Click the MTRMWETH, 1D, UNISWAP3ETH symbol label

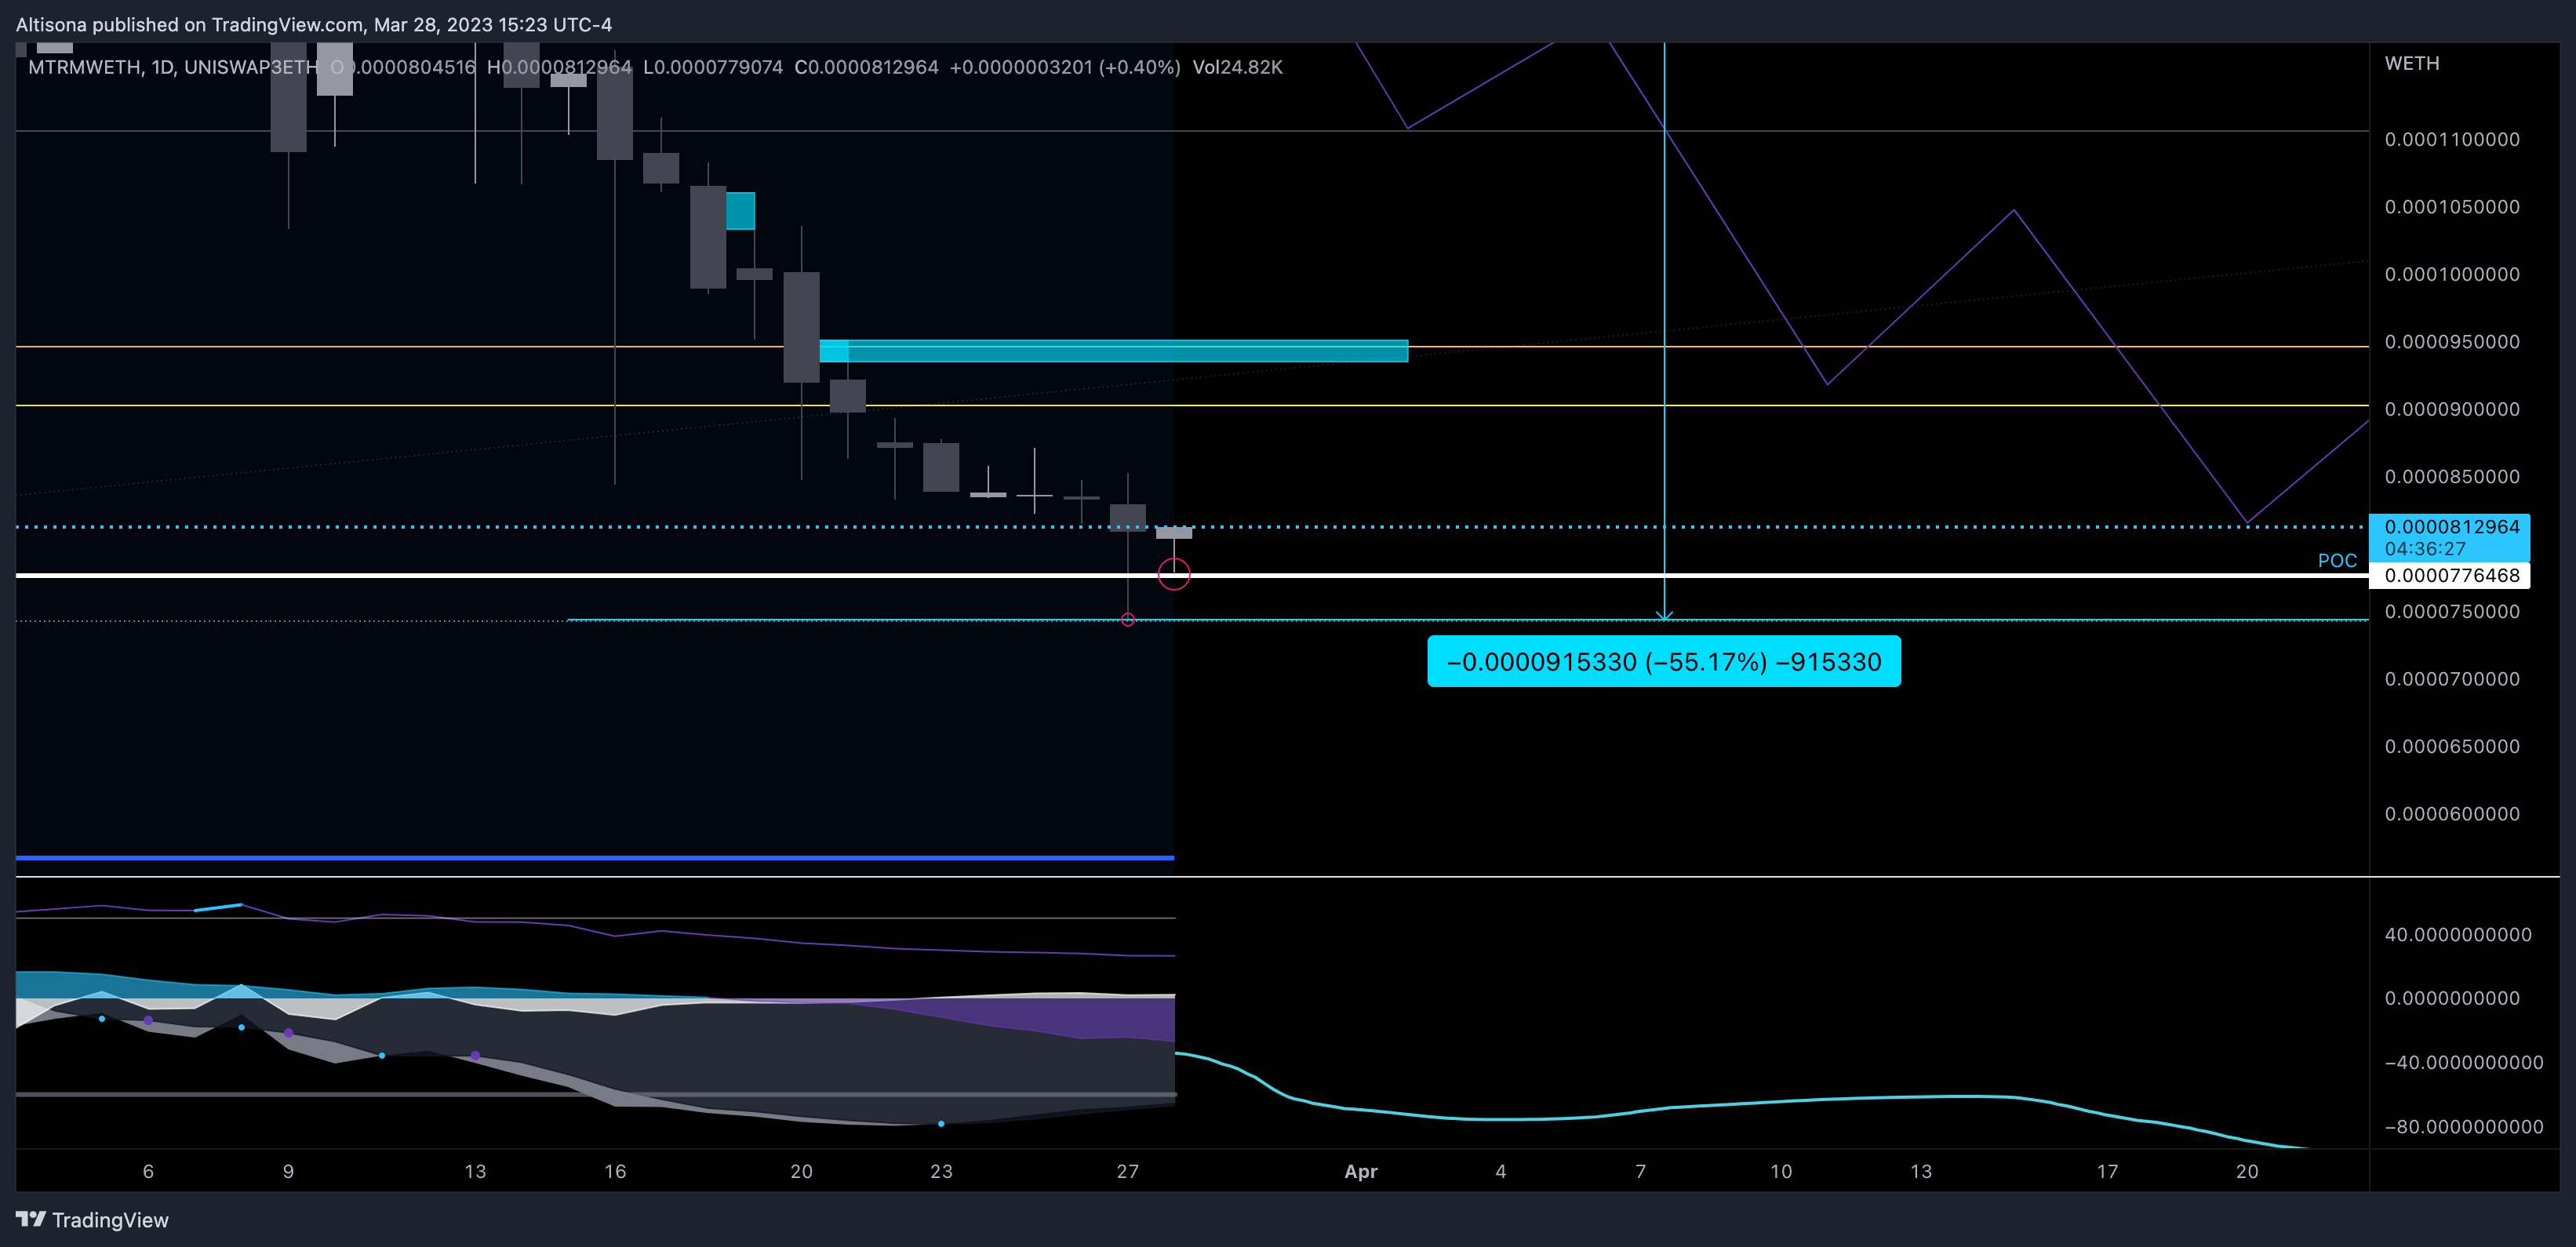pyautogui.click(x=173, y=67)
